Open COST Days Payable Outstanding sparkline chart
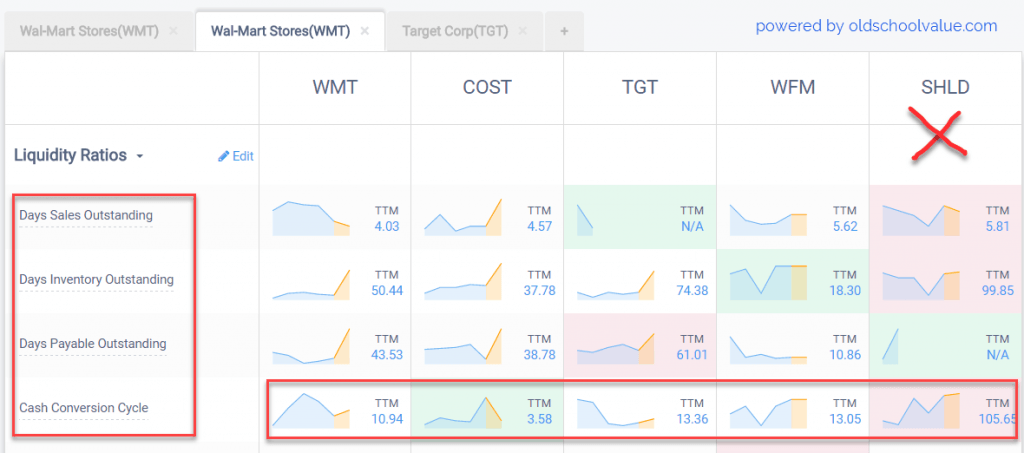 click(x=463, y=346)
